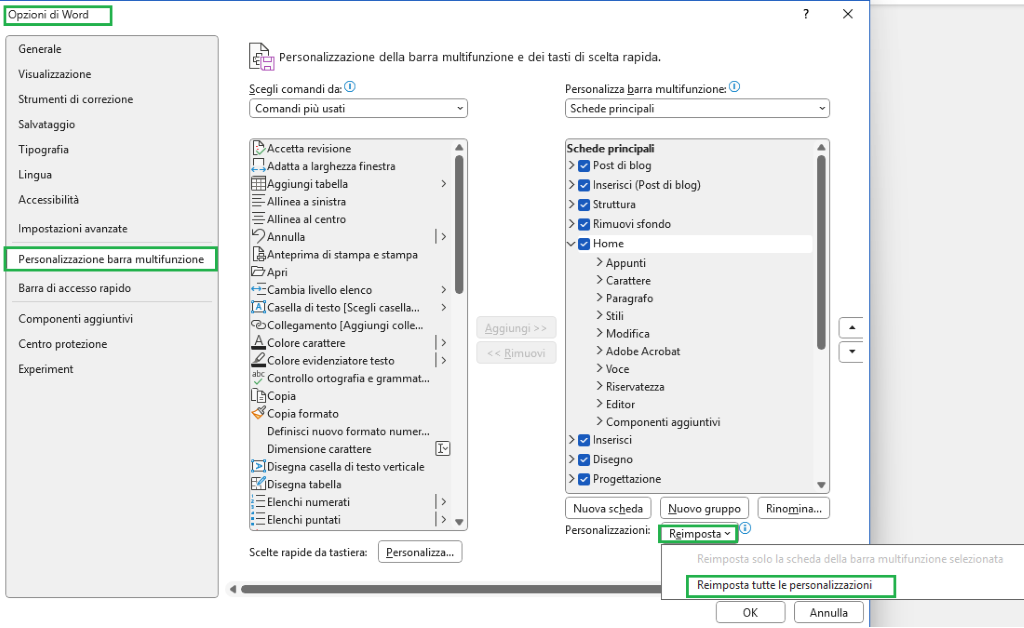
Task: Open the Salvataggio options category
Action: point(46,124)
